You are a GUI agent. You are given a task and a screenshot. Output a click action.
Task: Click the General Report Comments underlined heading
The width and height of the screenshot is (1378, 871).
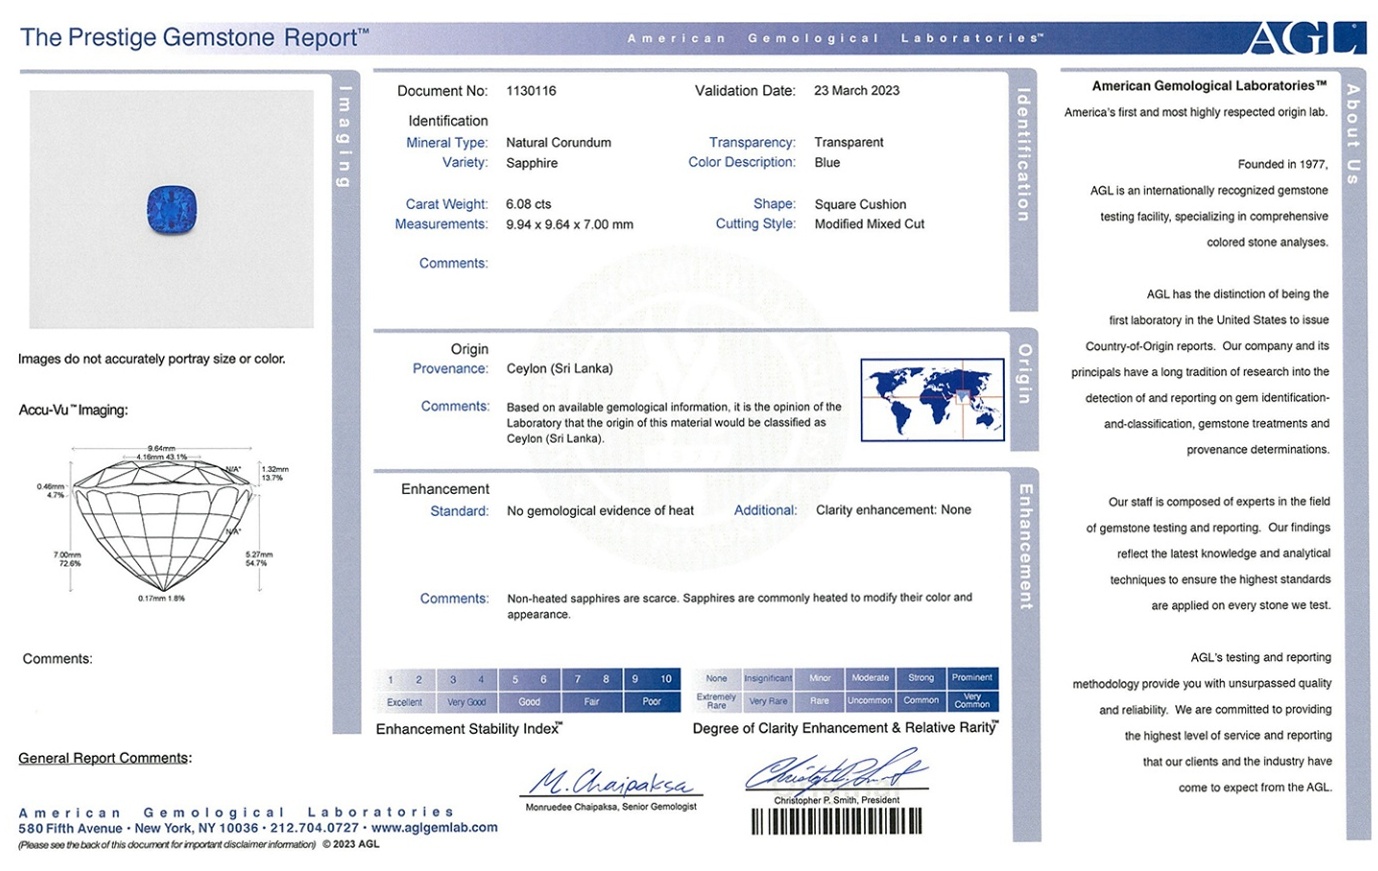[x=103, y=758]
